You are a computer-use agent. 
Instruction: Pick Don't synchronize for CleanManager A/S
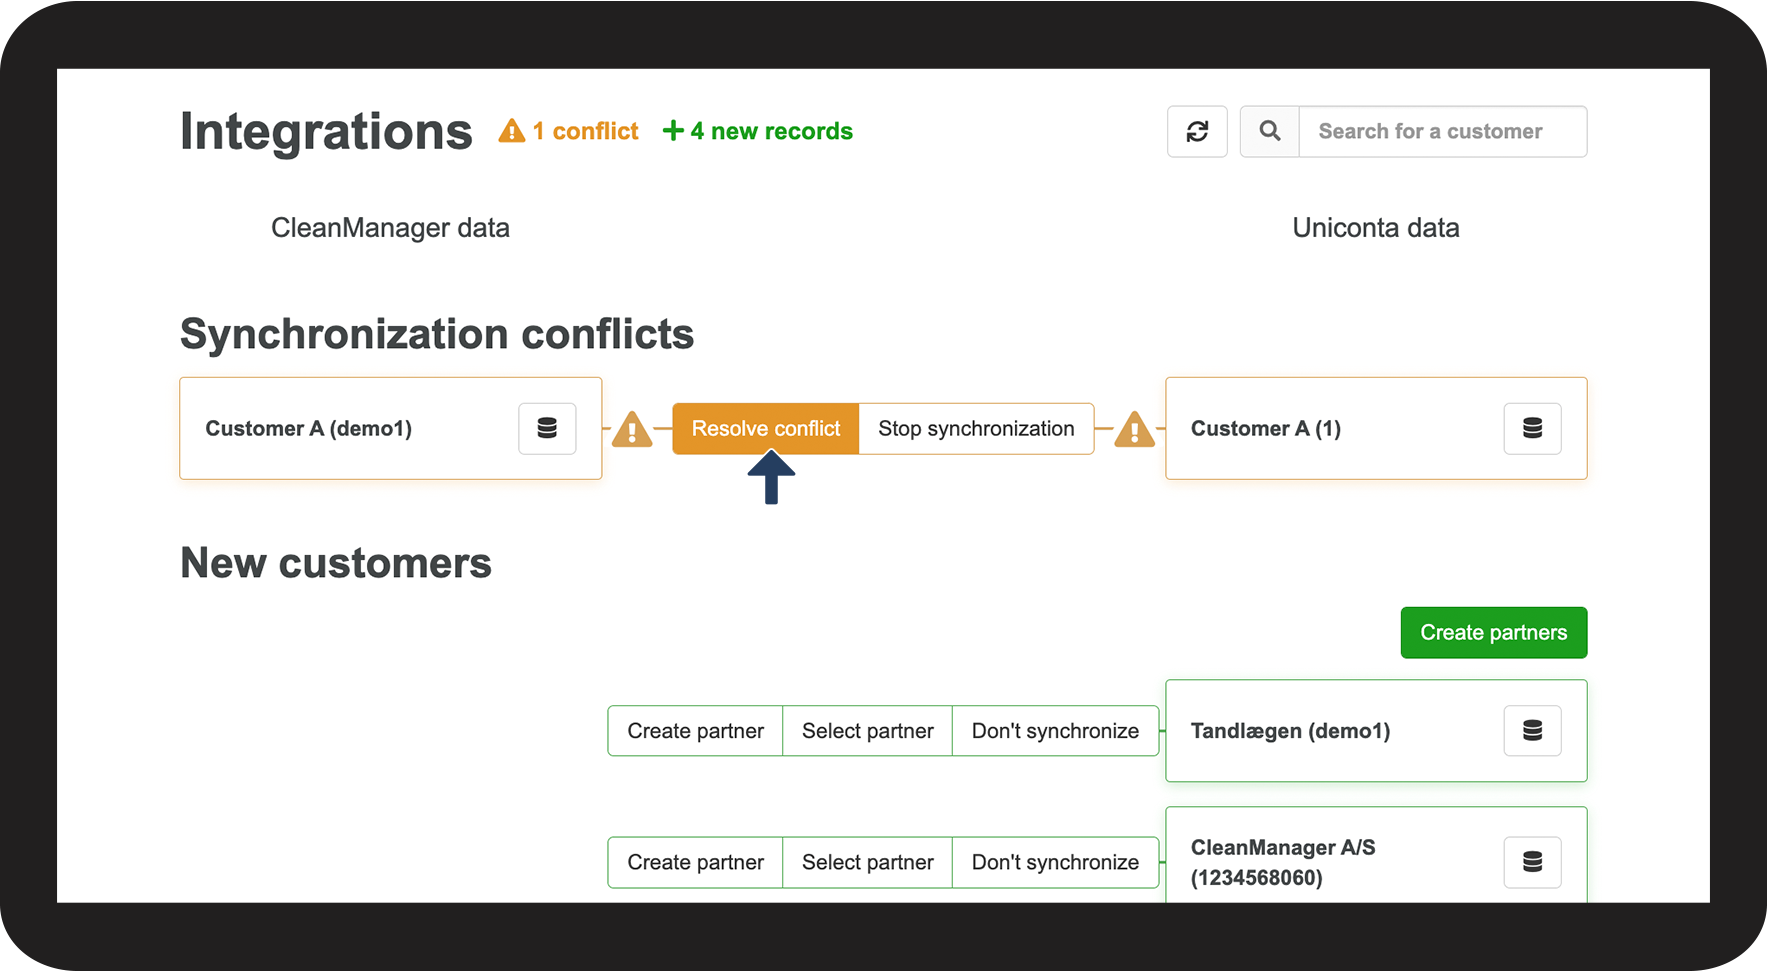click(x=1055, y=862)
